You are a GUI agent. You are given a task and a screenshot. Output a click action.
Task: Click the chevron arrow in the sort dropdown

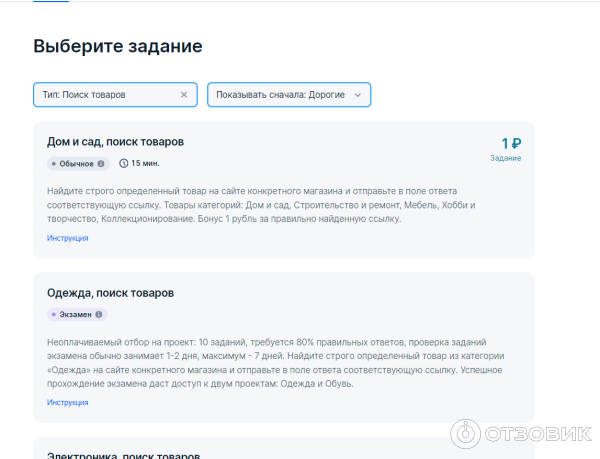pos(357,95)
